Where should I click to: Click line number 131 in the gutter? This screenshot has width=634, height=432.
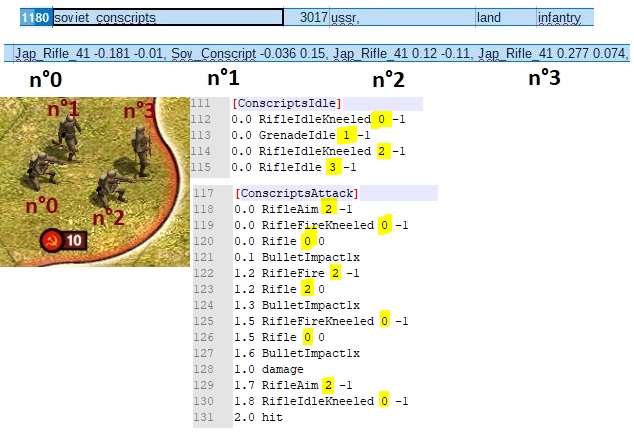pyautogui.click(x=203, y=417)
